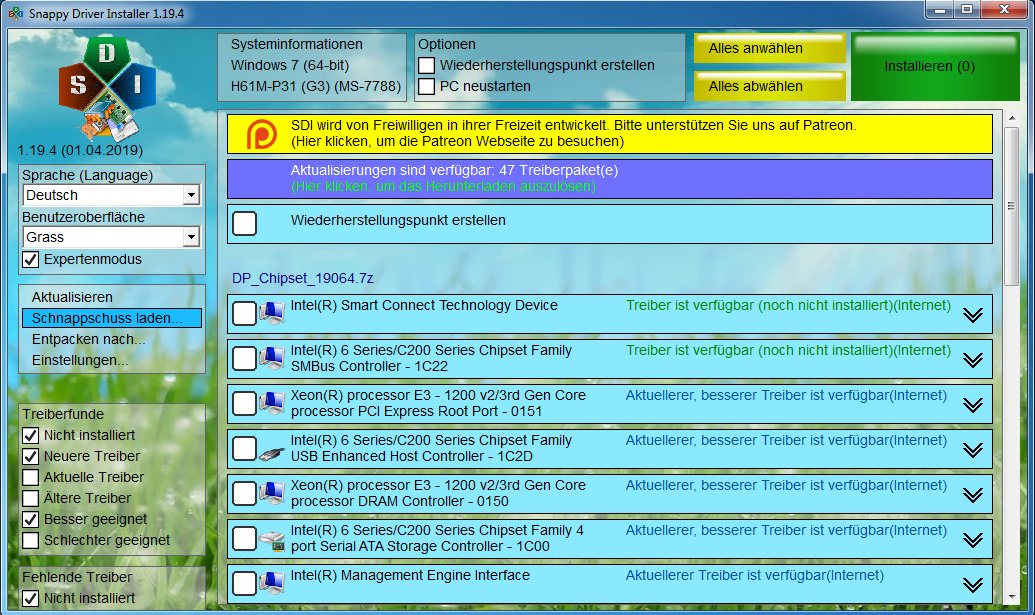The image size is (1035, 615).
Task: Click the Snappy Driver Installer title bar icon
Action: (x=13, y=10)
